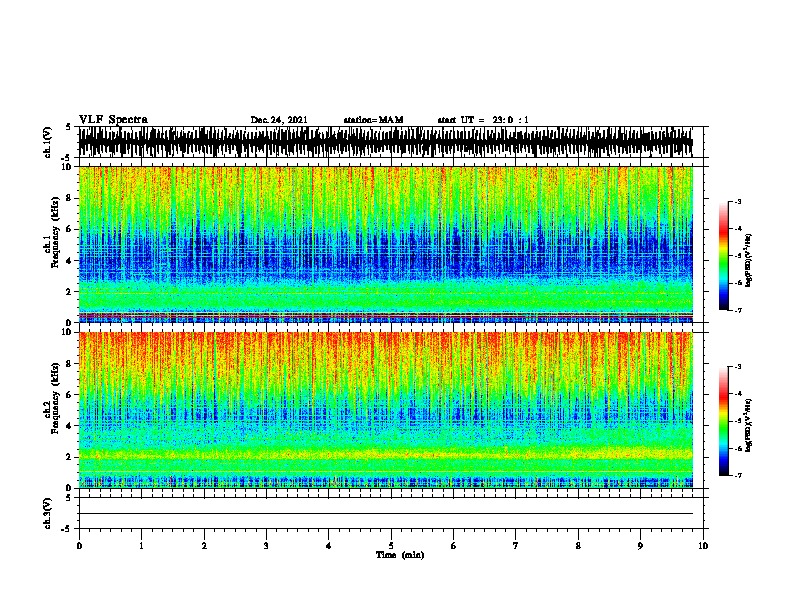The width and height of the screenshot is (792, 612).
Task: Click the "start UT = 23: 0 : 1" text
Action: coord(483,120)
